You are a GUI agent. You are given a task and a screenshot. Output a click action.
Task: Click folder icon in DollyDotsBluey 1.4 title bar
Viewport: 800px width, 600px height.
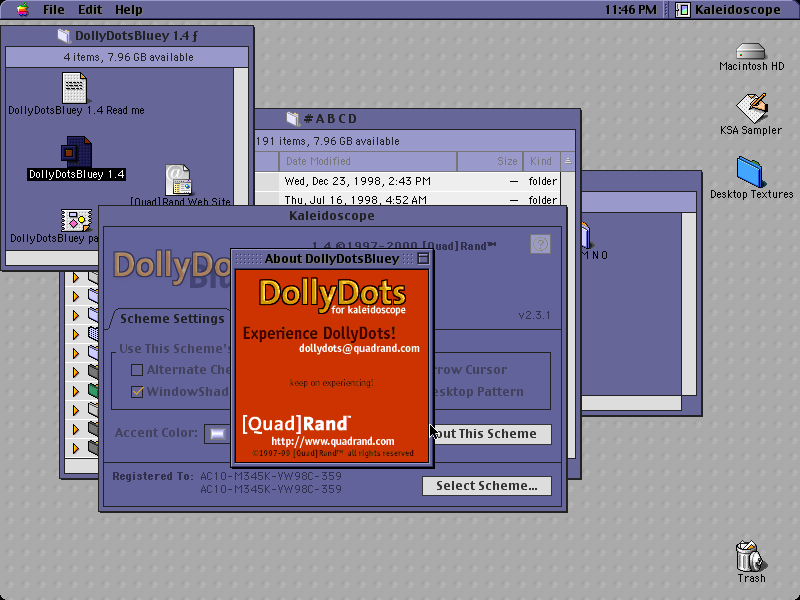[64, 35]
